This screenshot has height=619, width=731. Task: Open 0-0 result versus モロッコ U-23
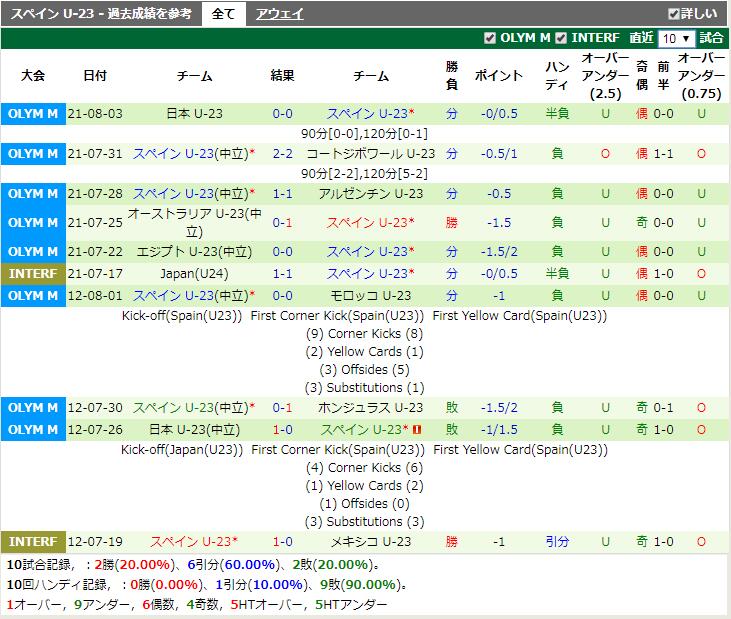[283, 296]
